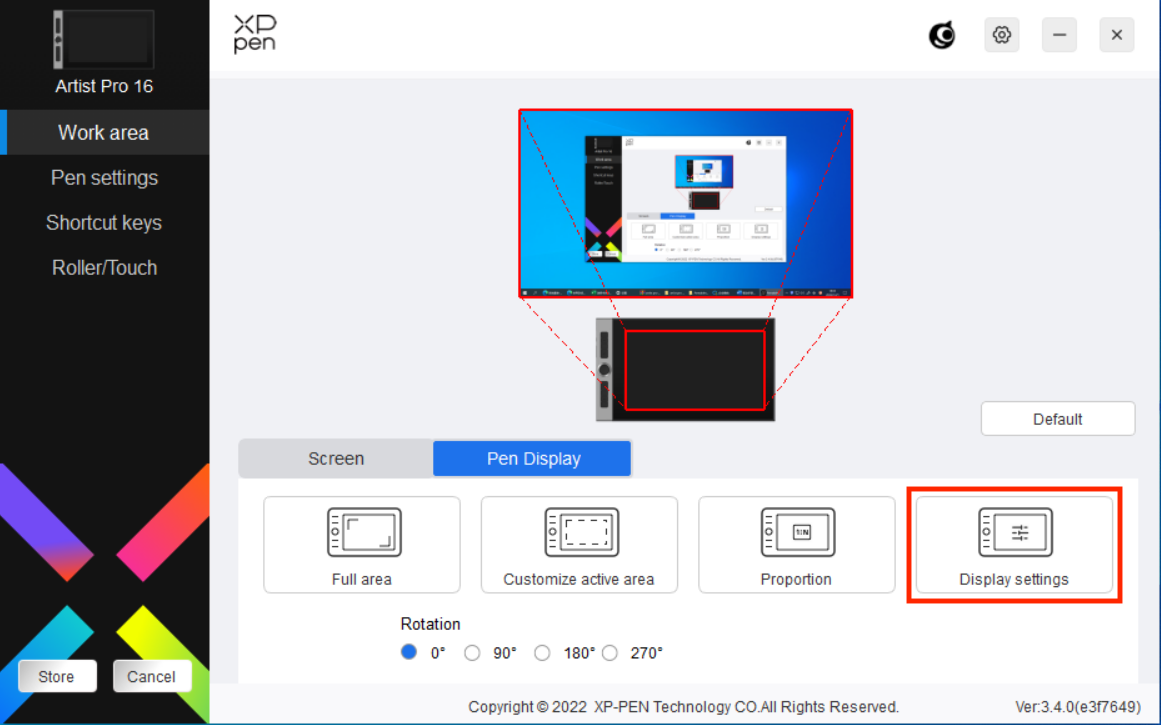Click the Full area icon

click(x=364, y=532)
